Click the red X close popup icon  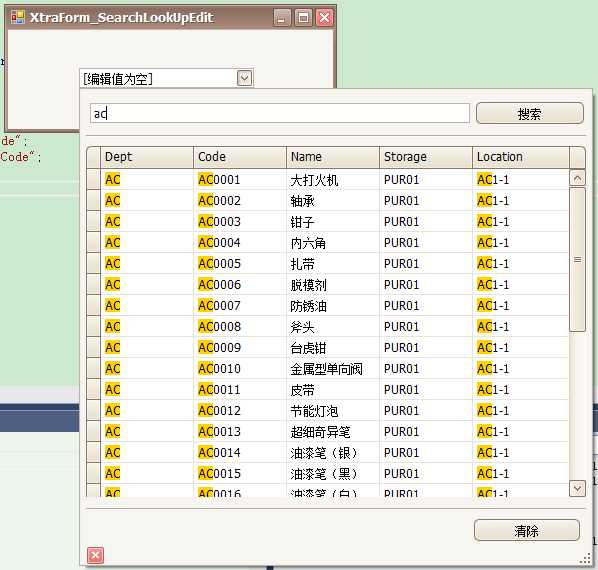(x=95, y=555)
